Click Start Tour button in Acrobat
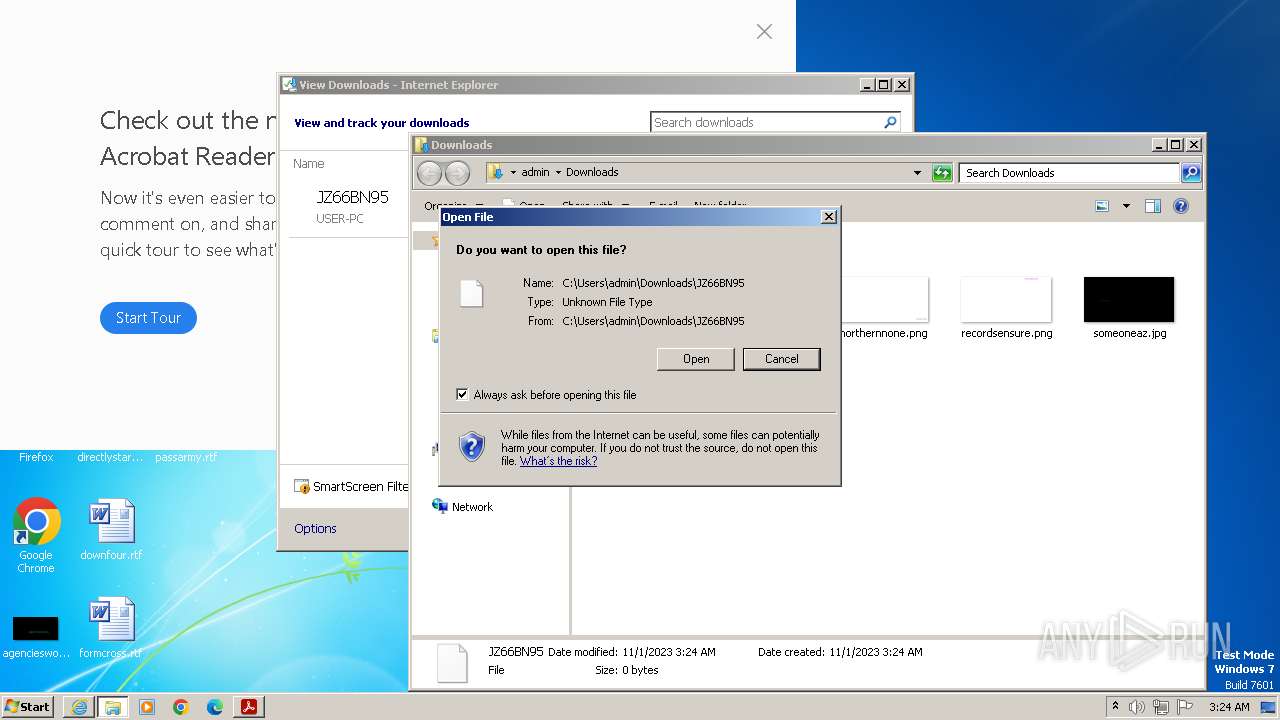This screenshot has width=1280, height=720. [x=148, y=318]
